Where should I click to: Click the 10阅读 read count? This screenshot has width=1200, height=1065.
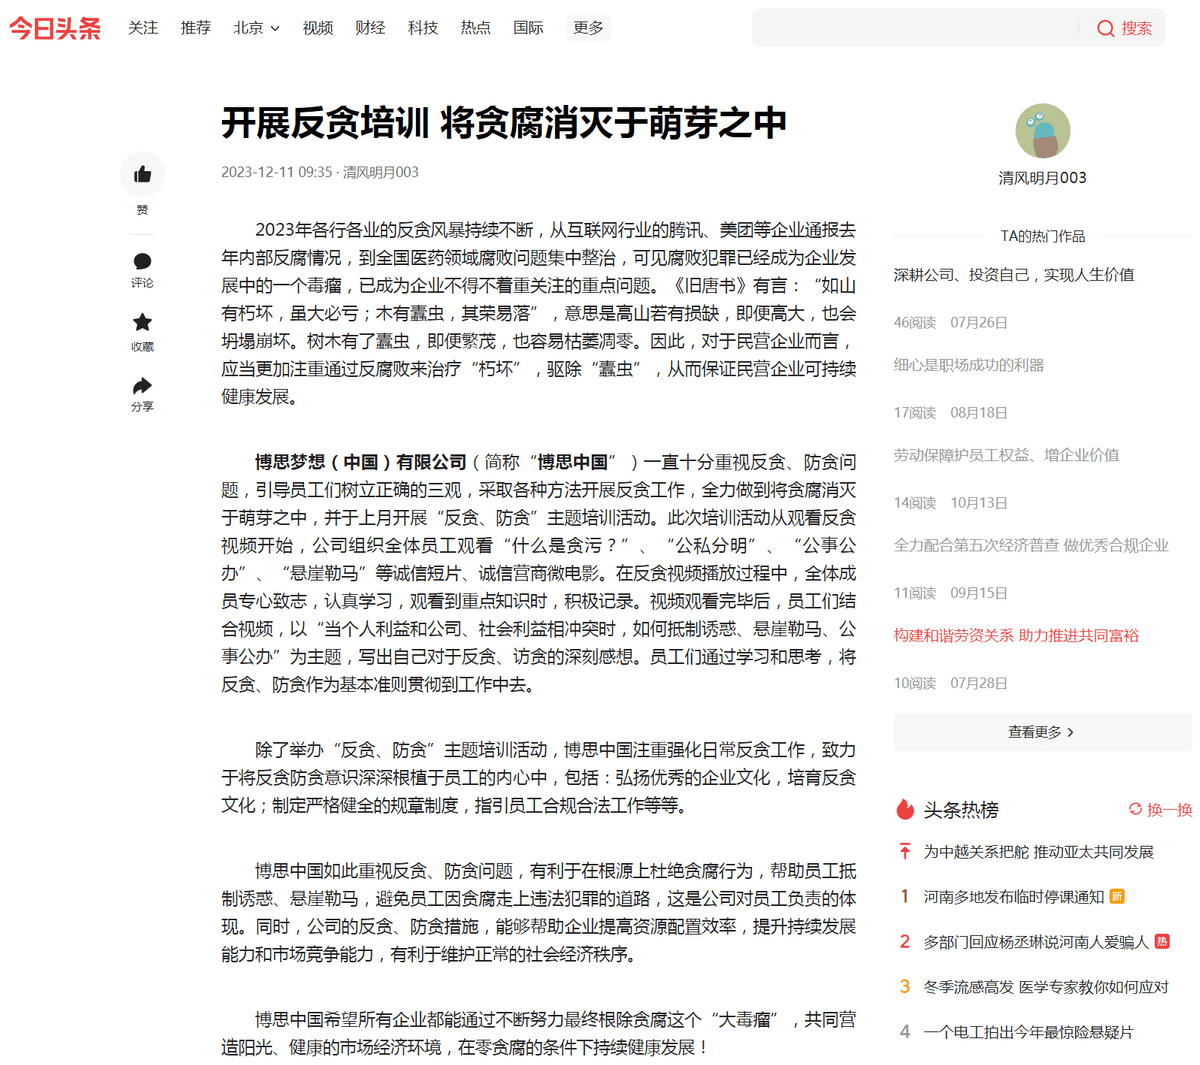tap(915, 683)
